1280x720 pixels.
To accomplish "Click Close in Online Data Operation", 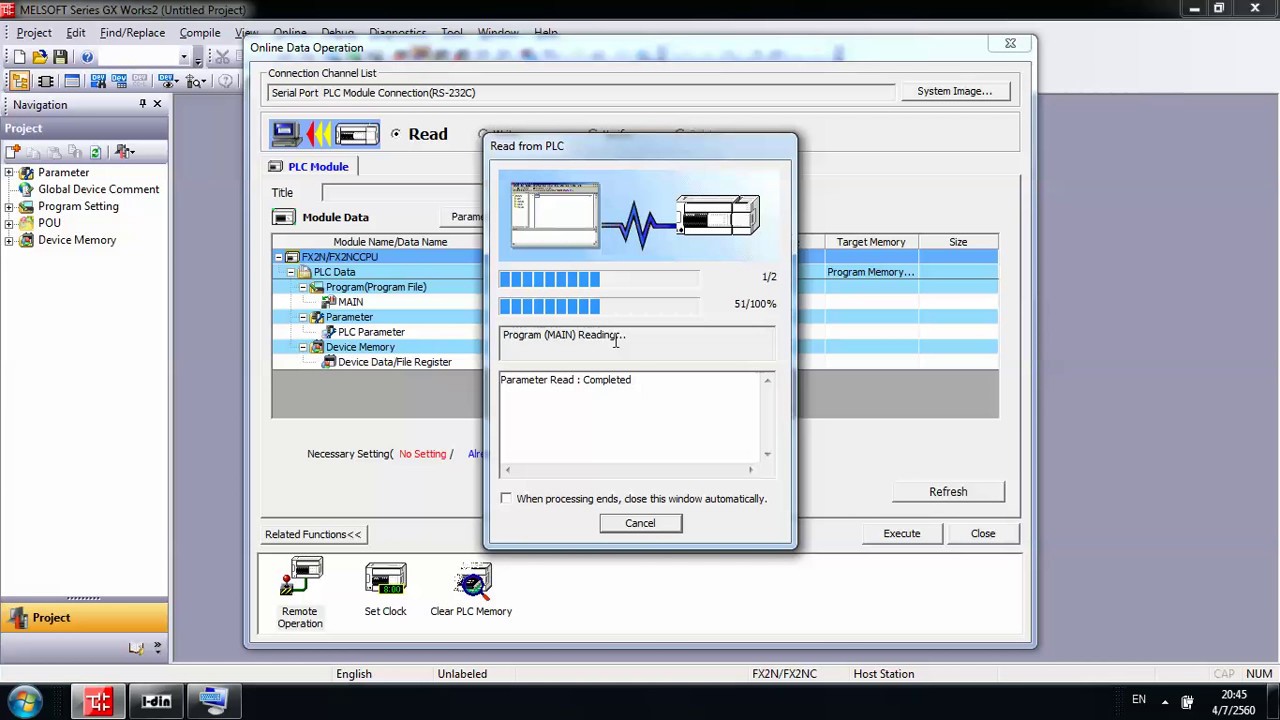I will pyautogui.click(x=983, y=534).
